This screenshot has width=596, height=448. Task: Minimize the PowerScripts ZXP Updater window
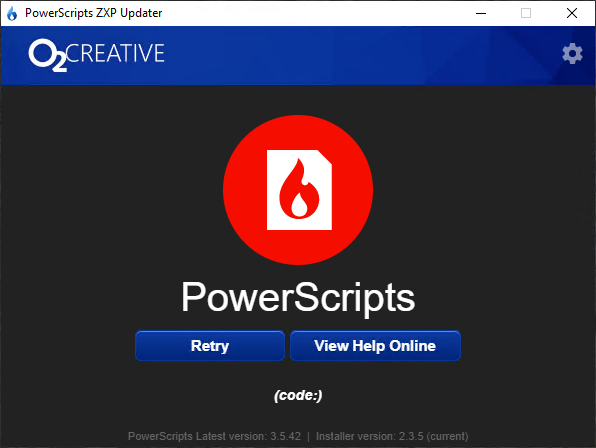(x=481, y=13)
